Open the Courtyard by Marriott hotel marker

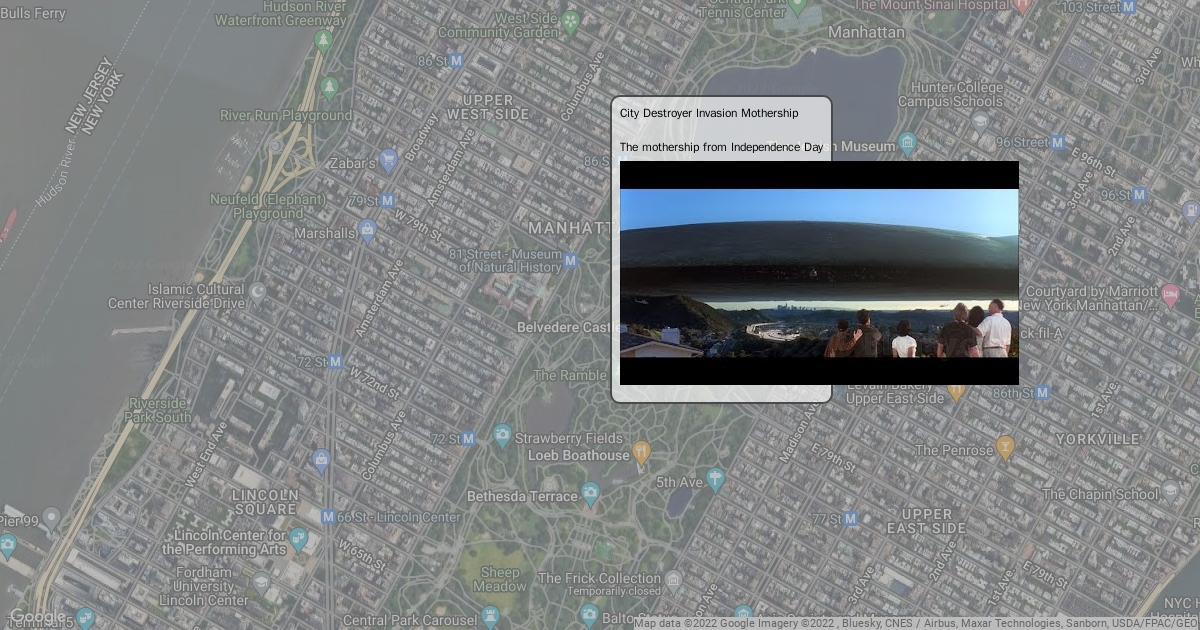click(x=1170, y=296)
